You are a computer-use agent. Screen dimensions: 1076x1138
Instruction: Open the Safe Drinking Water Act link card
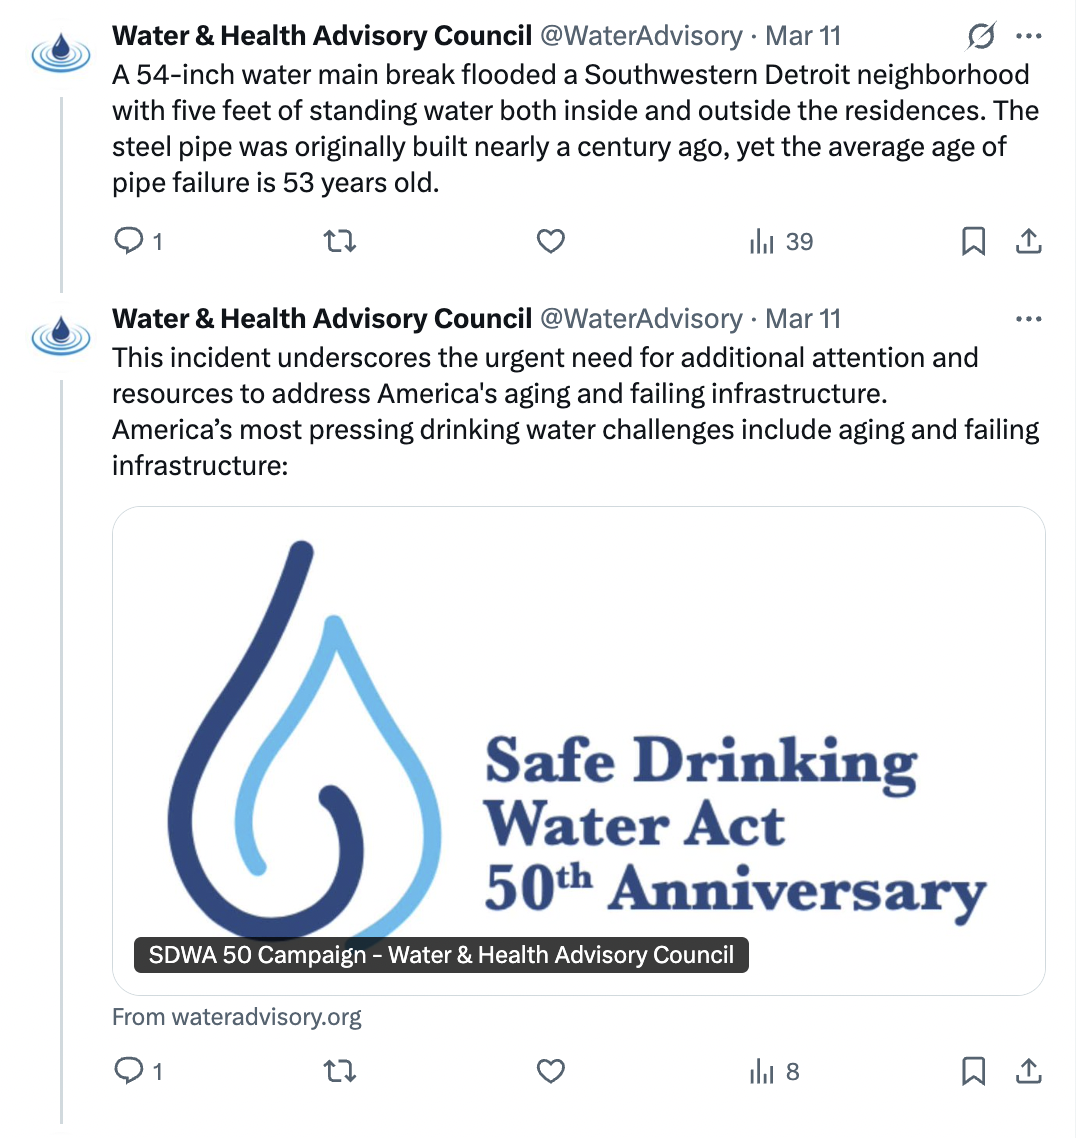click(x=578, y=750)
